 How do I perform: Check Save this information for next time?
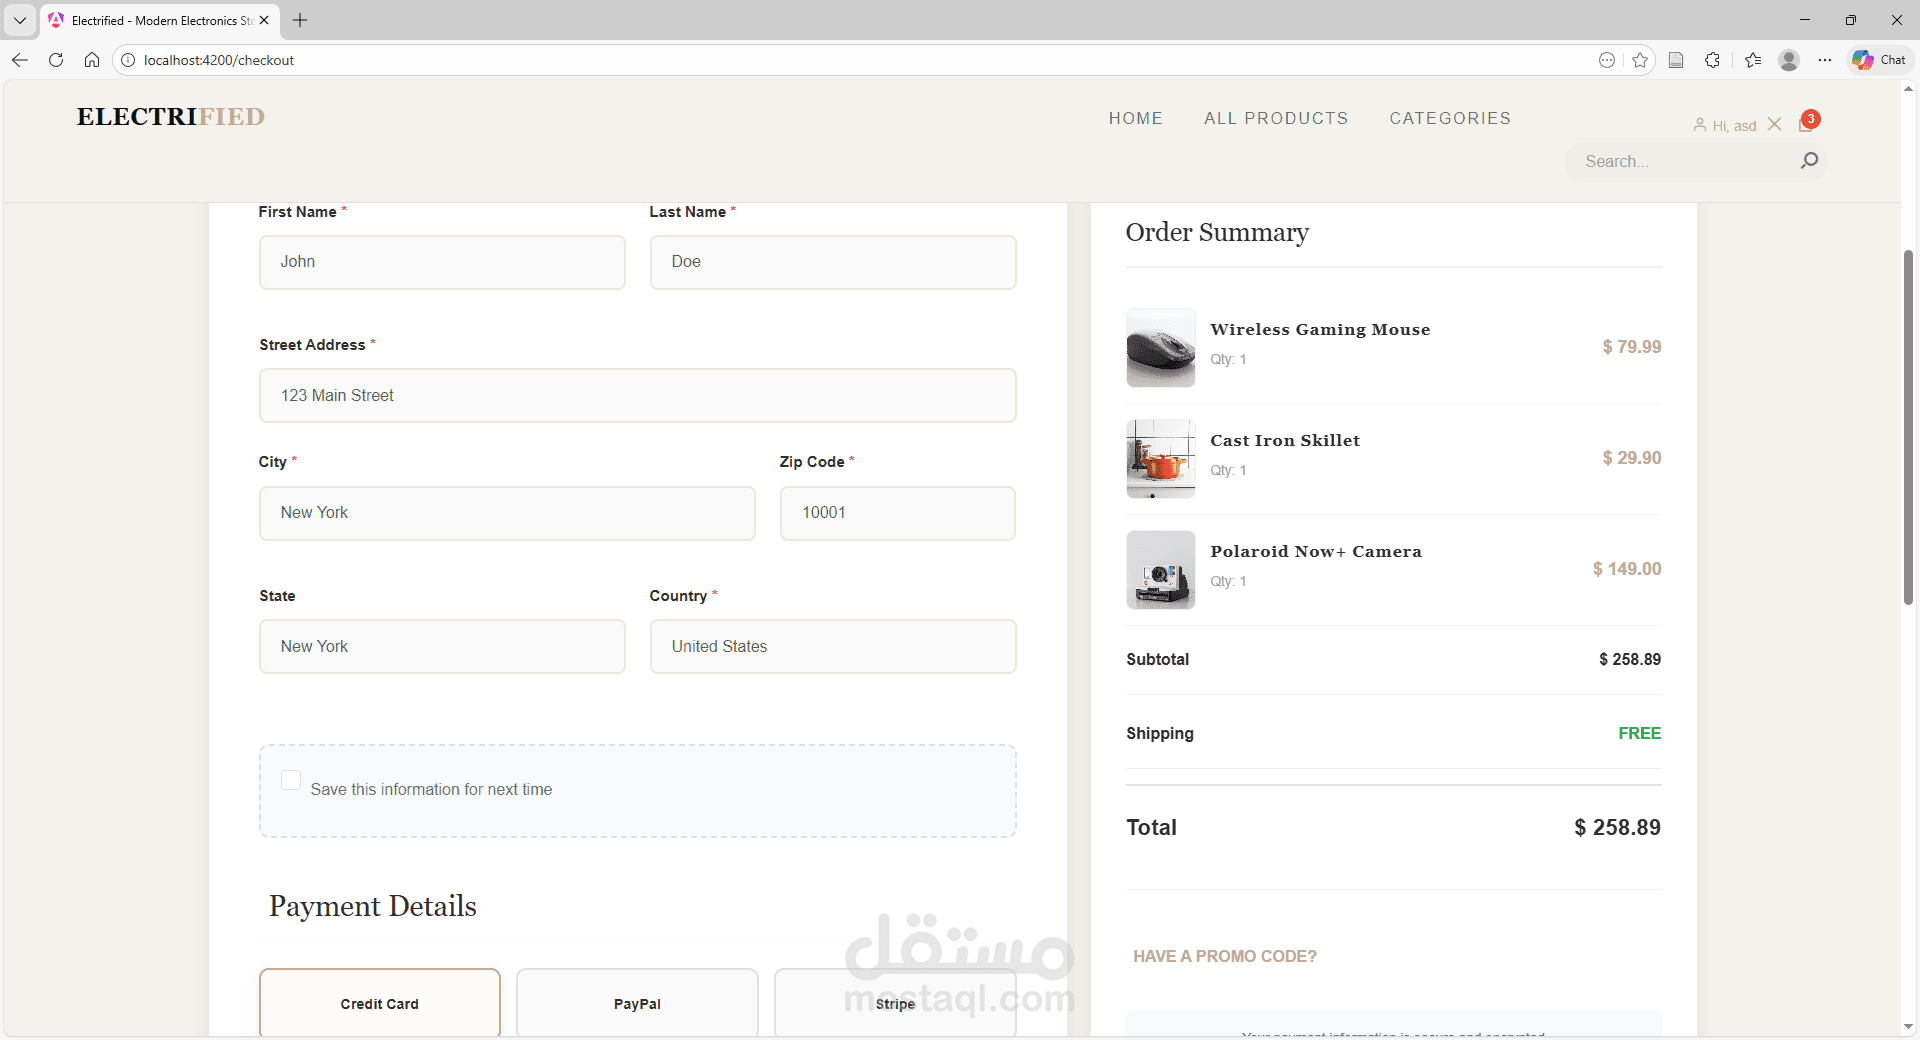pos(291,780)
